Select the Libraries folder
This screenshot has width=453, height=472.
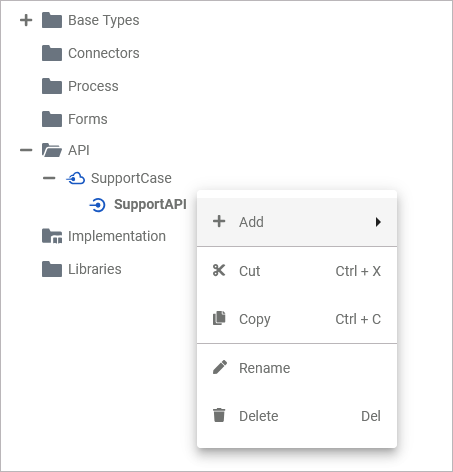tap(82, 269)
